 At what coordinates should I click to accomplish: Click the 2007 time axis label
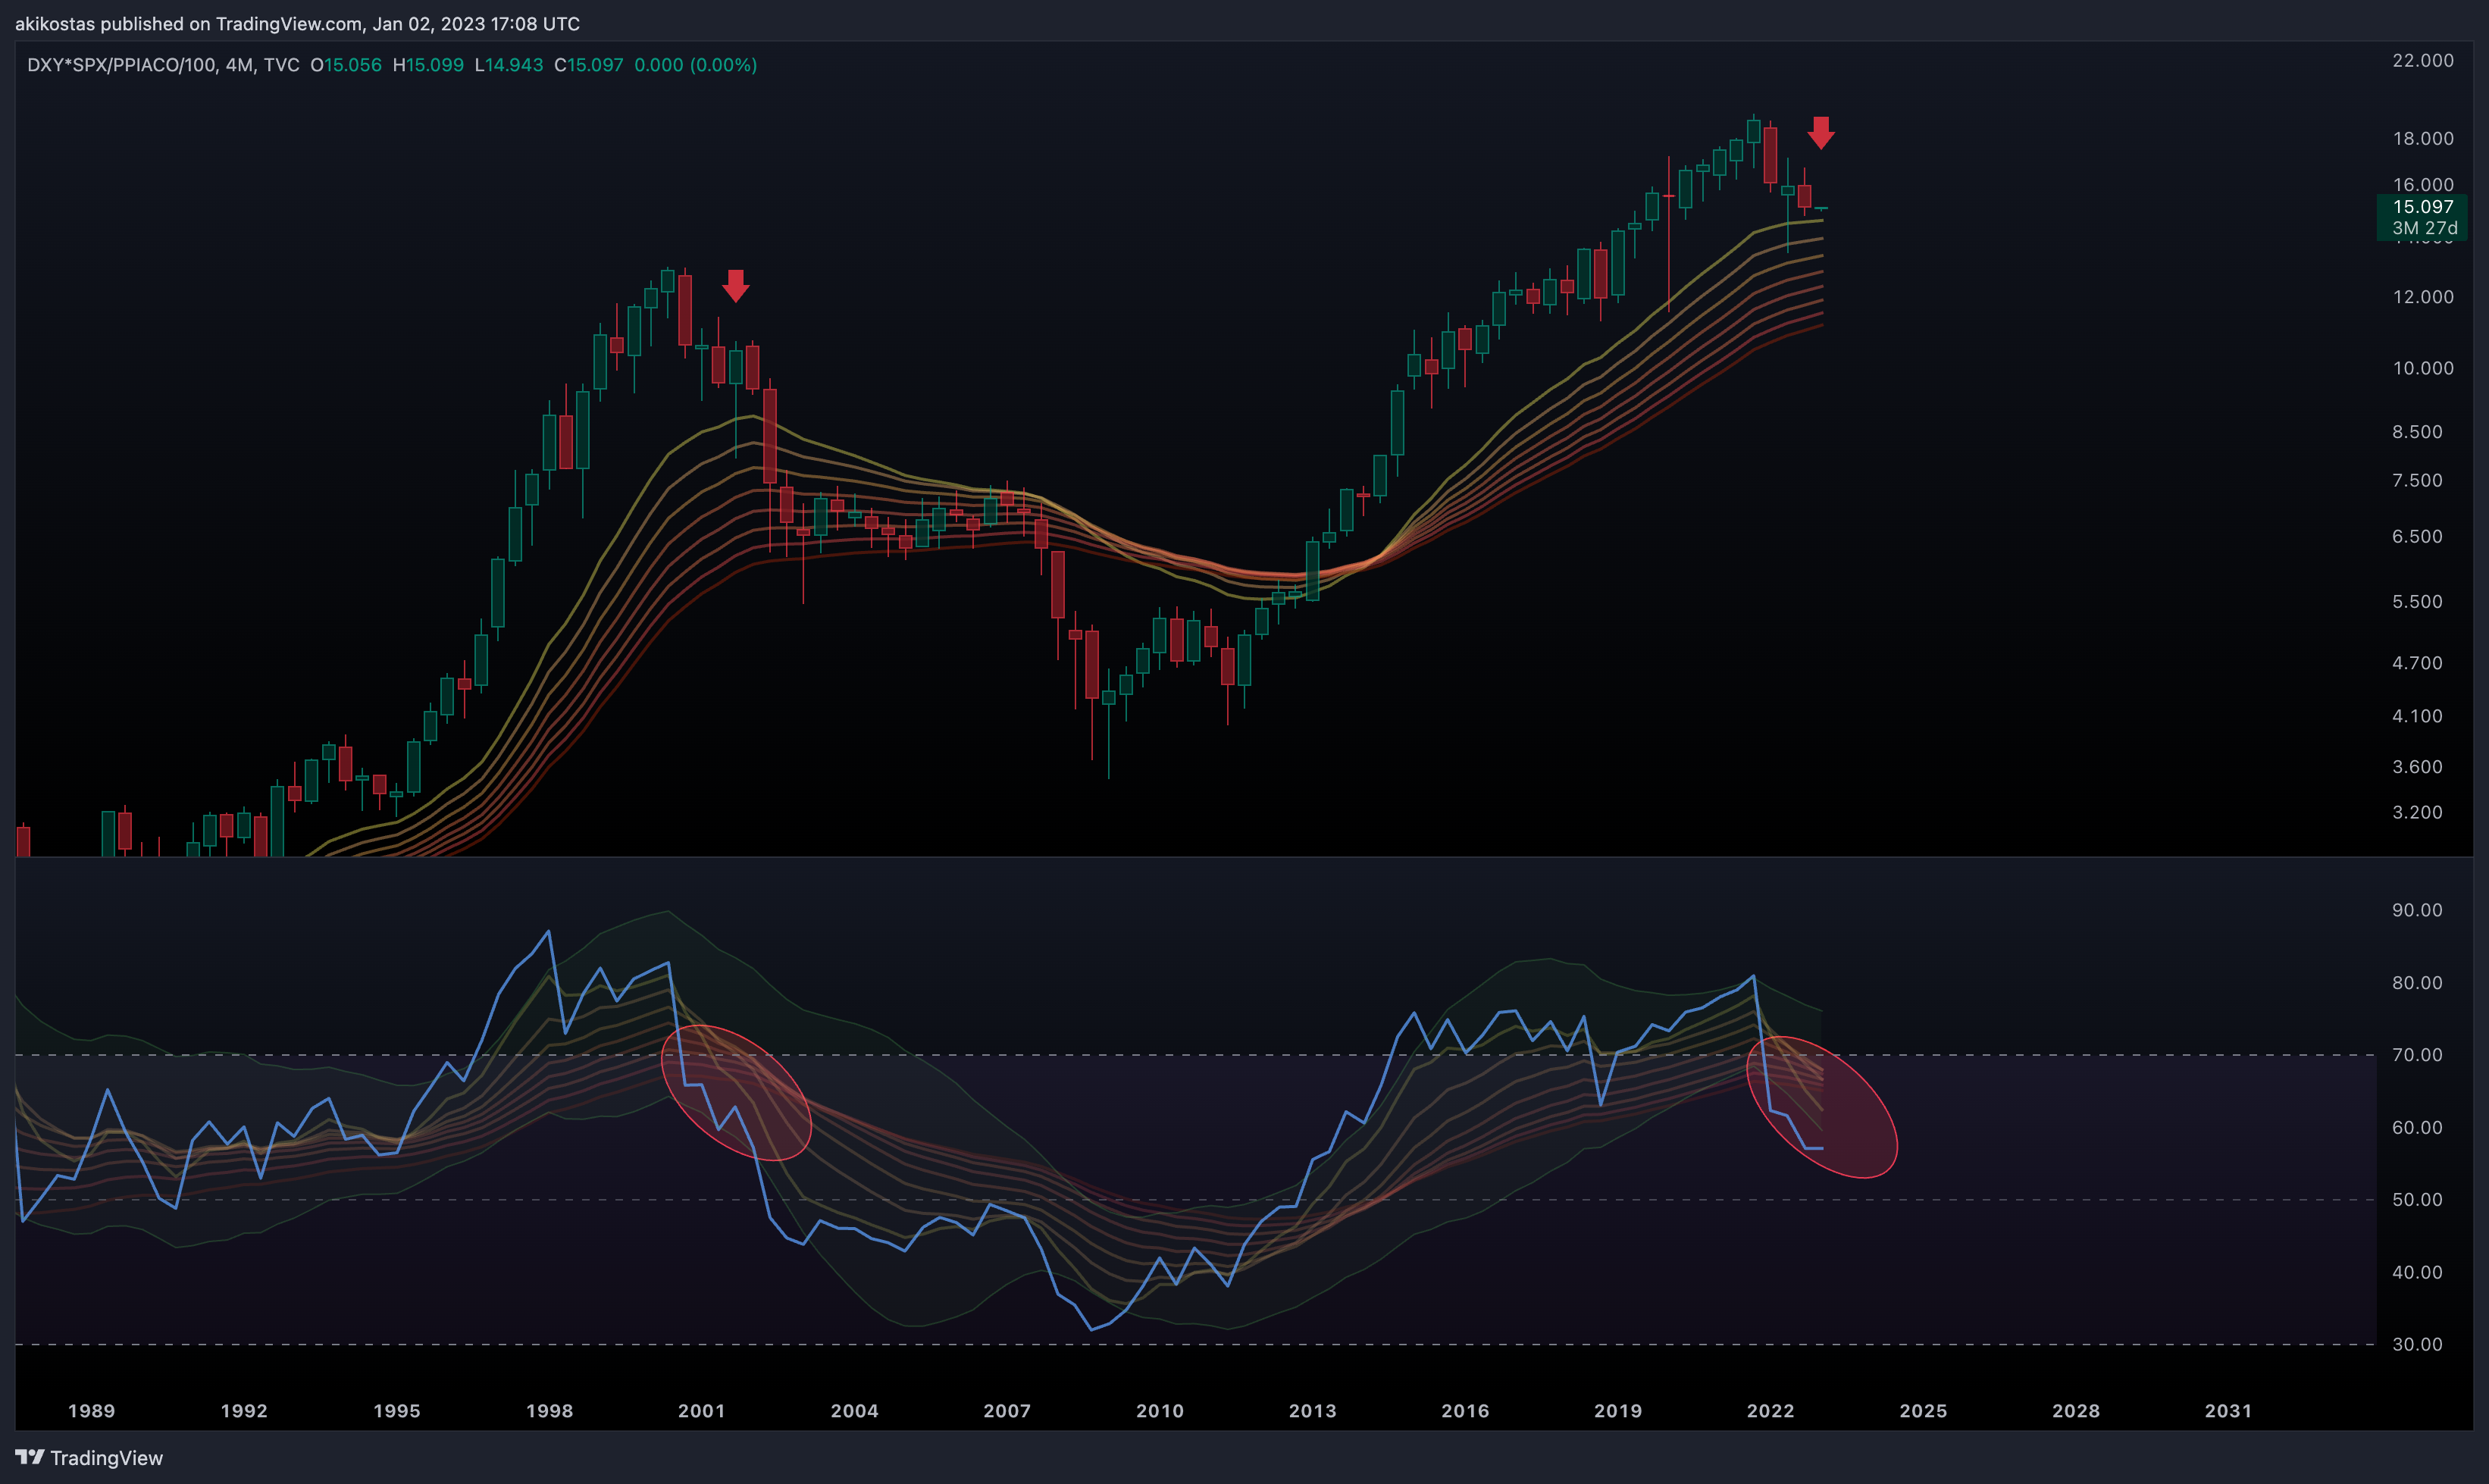tap(1007, 1411)
